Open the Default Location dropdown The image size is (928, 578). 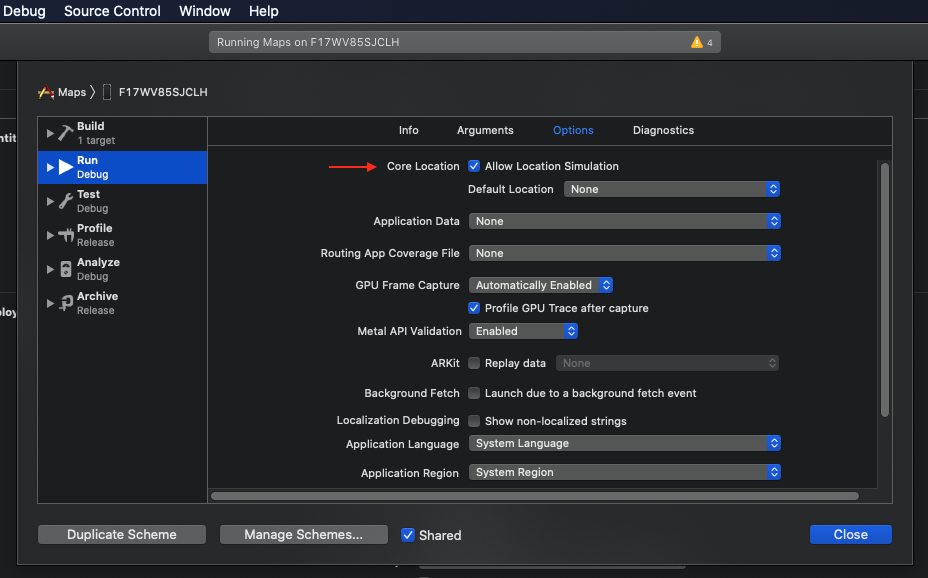[671, 189]
